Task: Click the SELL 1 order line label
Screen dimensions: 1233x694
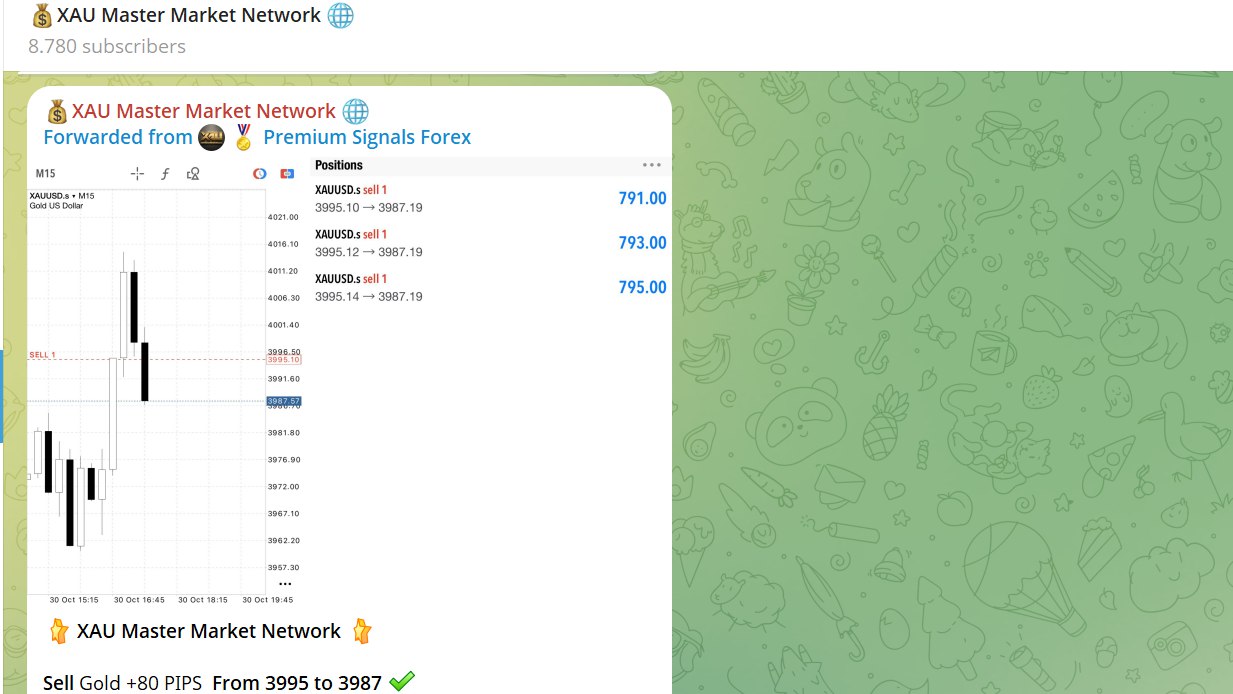Action: [x=43, y=355]
